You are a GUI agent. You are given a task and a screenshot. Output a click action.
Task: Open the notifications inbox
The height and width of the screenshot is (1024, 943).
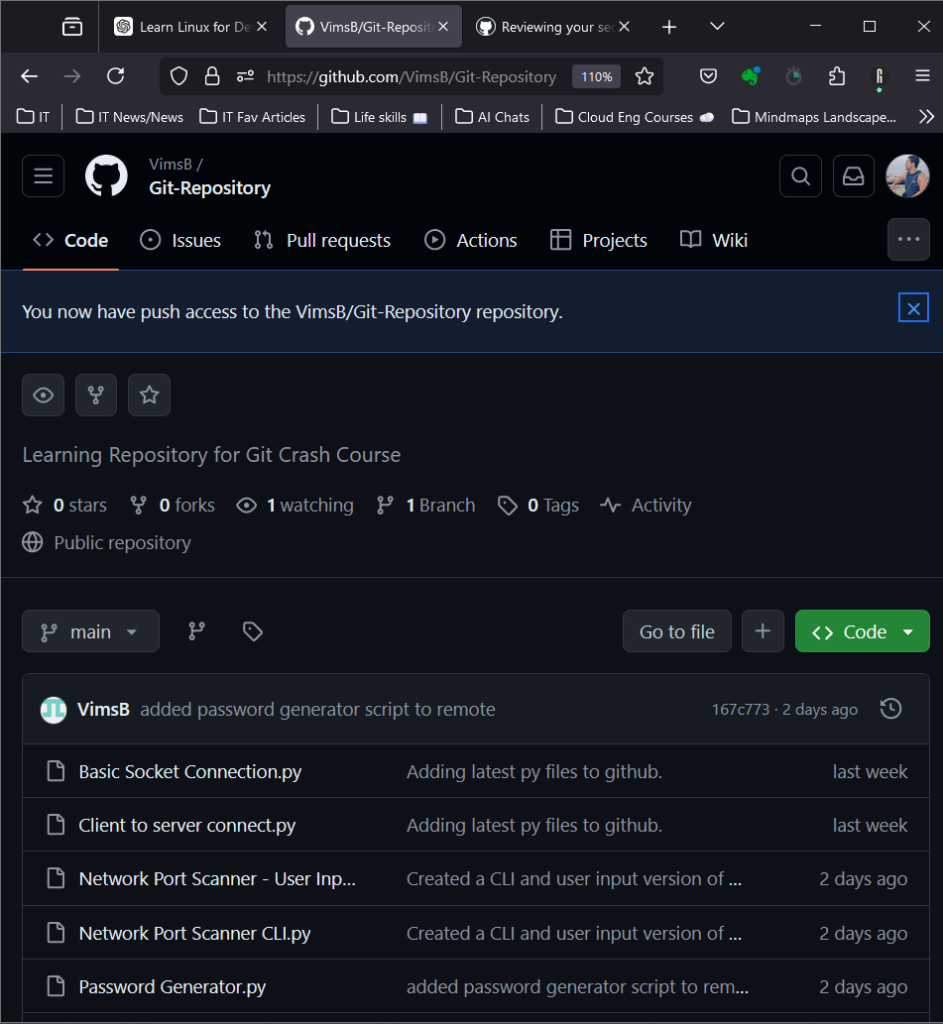pos(854,176)
